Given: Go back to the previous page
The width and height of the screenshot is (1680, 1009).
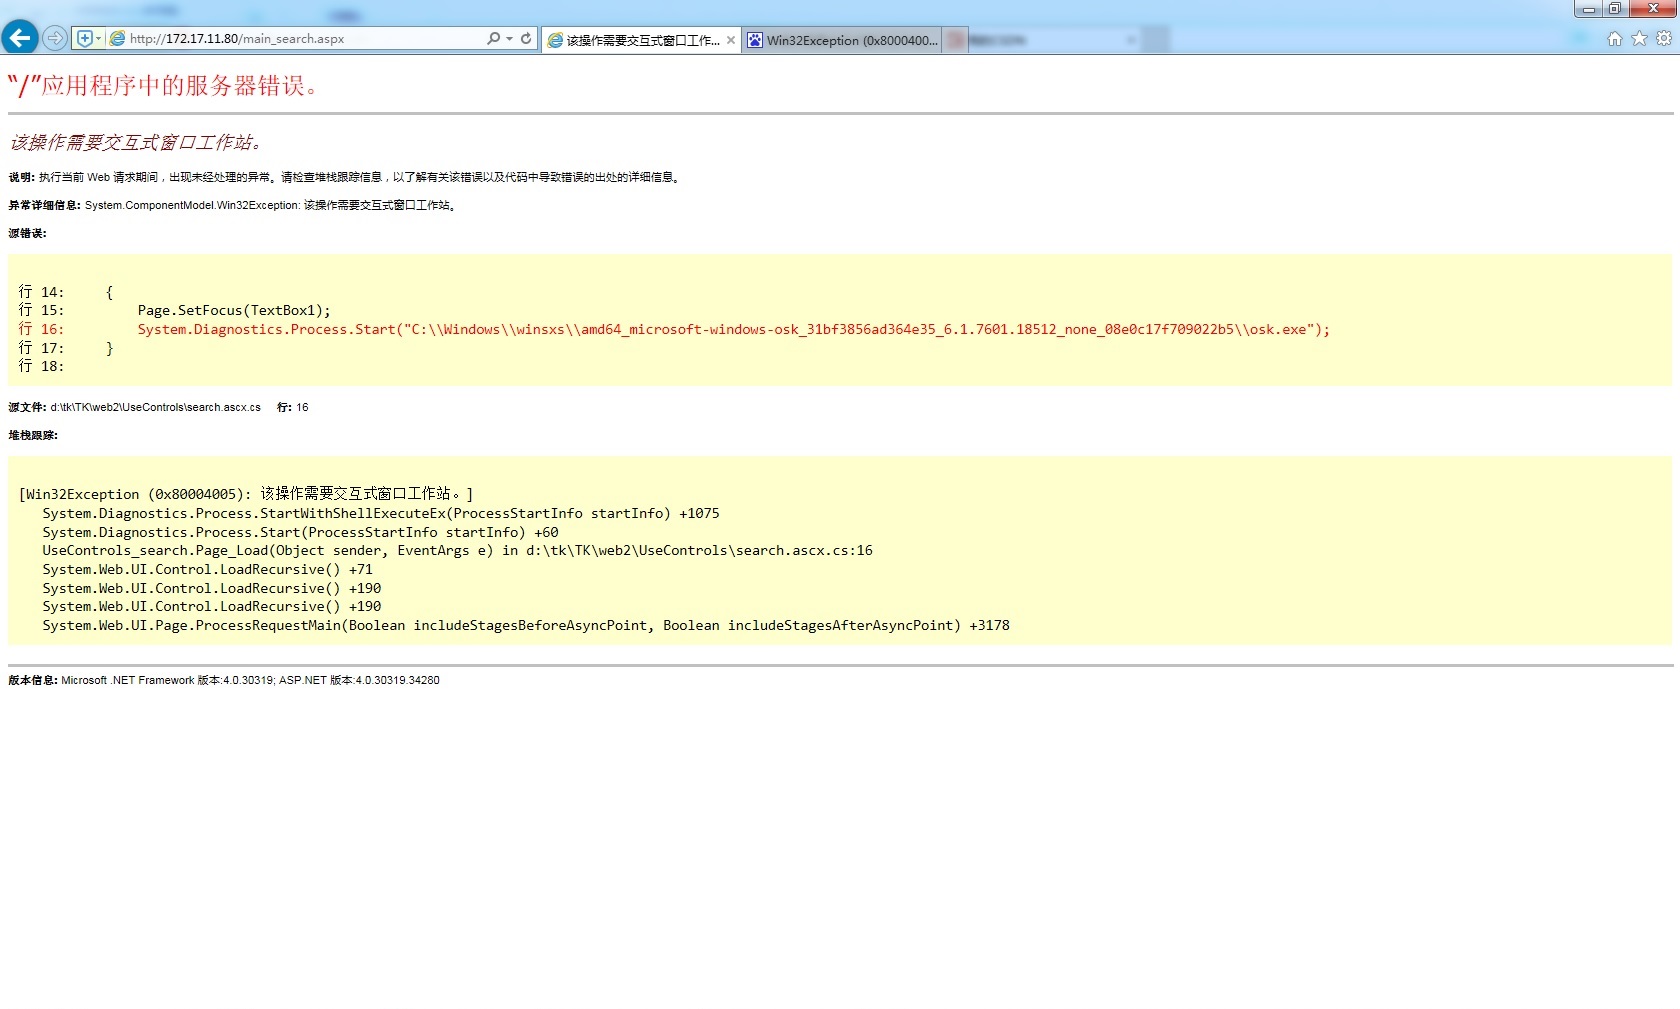Looking at the screenshot, I should tap(19, 38).
